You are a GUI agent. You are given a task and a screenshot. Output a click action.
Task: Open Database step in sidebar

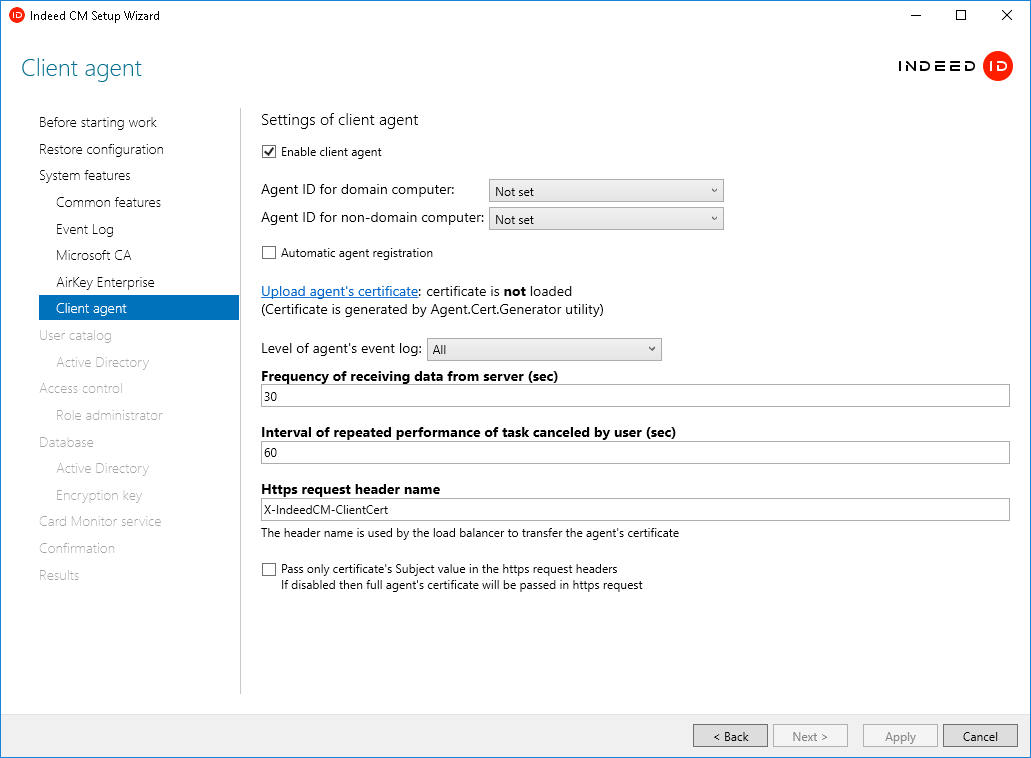[66, 442]
